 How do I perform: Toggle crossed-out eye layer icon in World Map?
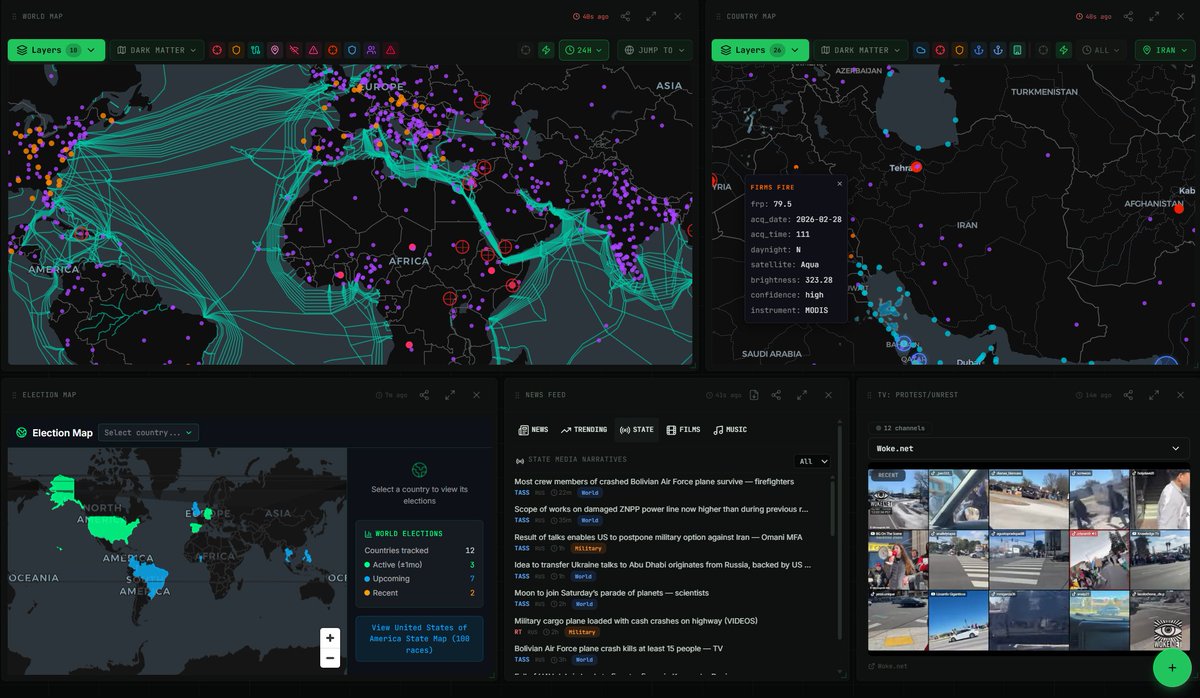pyautogui.click(x=294, y=50)
